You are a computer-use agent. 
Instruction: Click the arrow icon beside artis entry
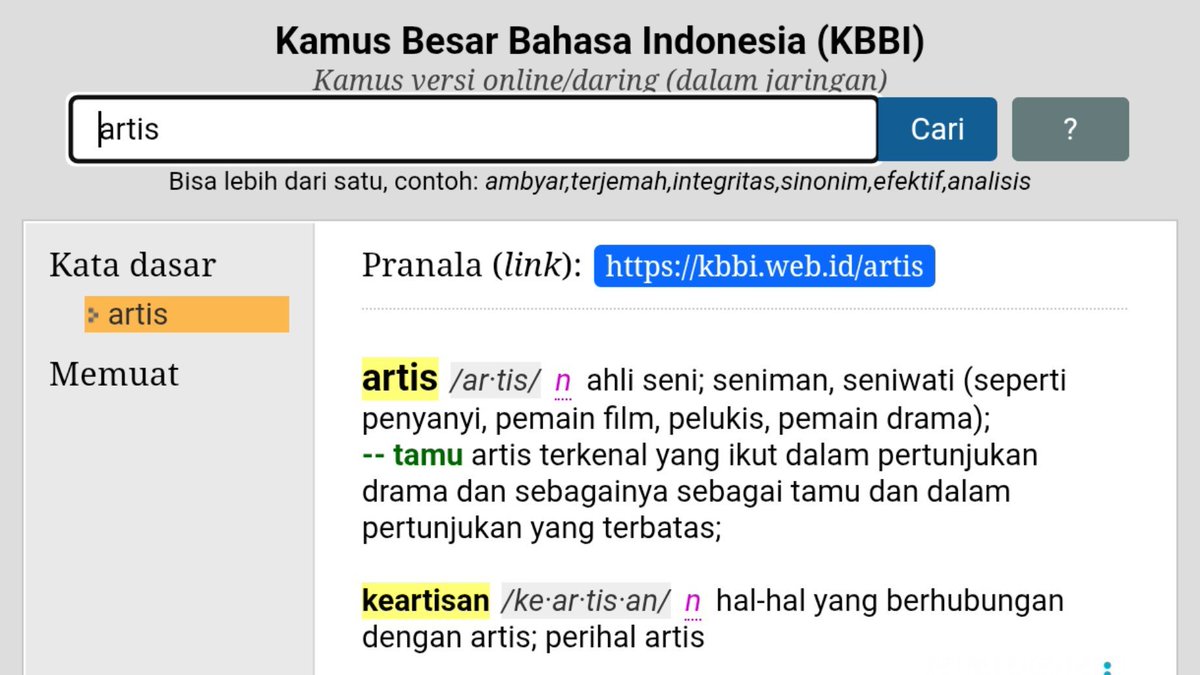[94, 315]
